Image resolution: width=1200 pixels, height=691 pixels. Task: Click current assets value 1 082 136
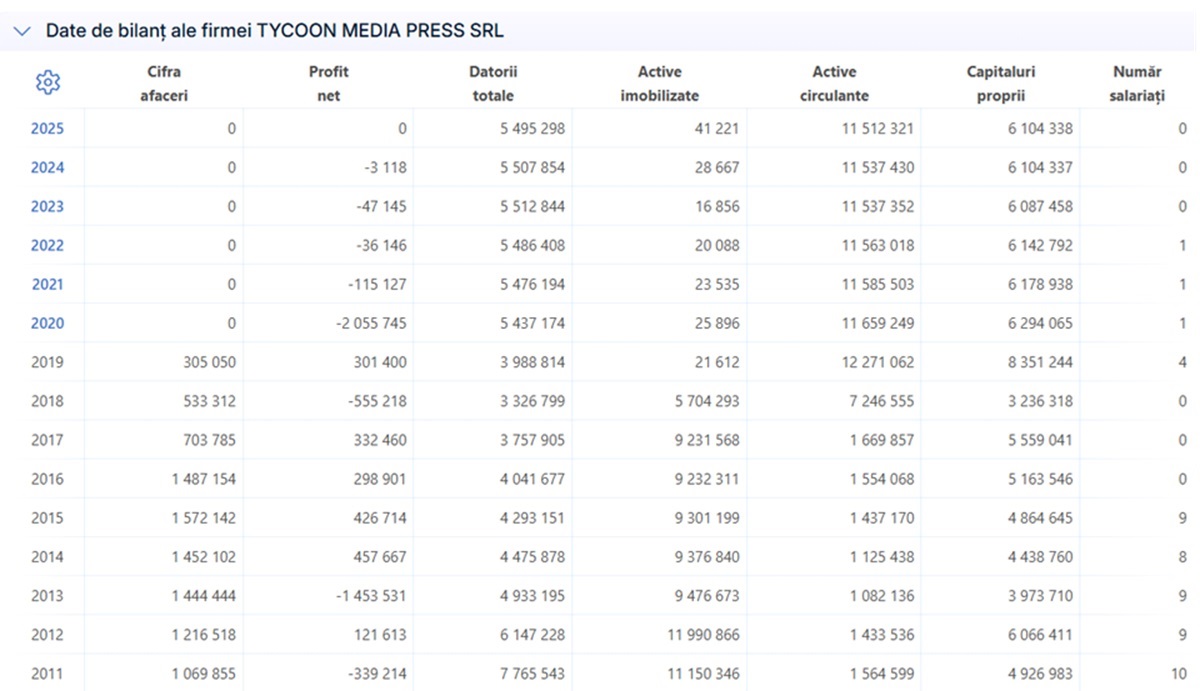click(x=881, y=596)
